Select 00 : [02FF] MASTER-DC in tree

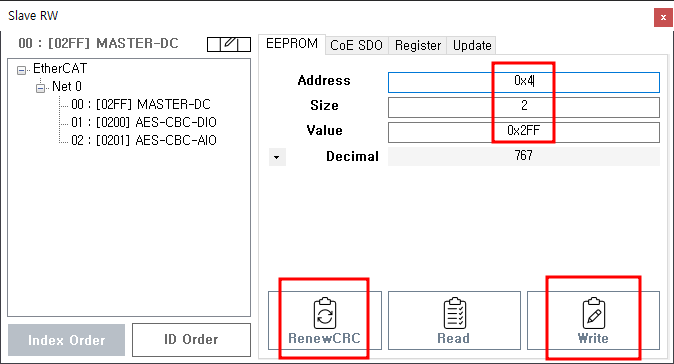[141, 104]
